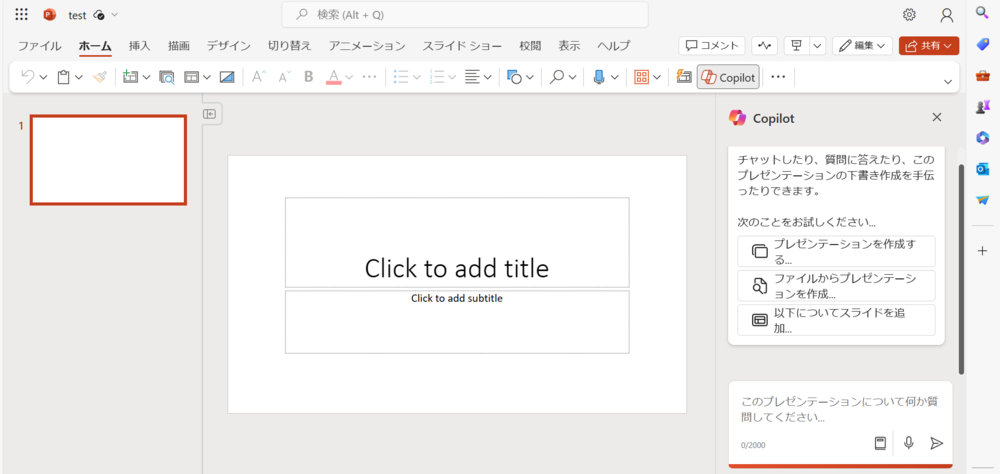The width and height of the screenshot is (1000, 474).
Task: Open the Designer lightning slide icon
Action: (x=684, y=77)
